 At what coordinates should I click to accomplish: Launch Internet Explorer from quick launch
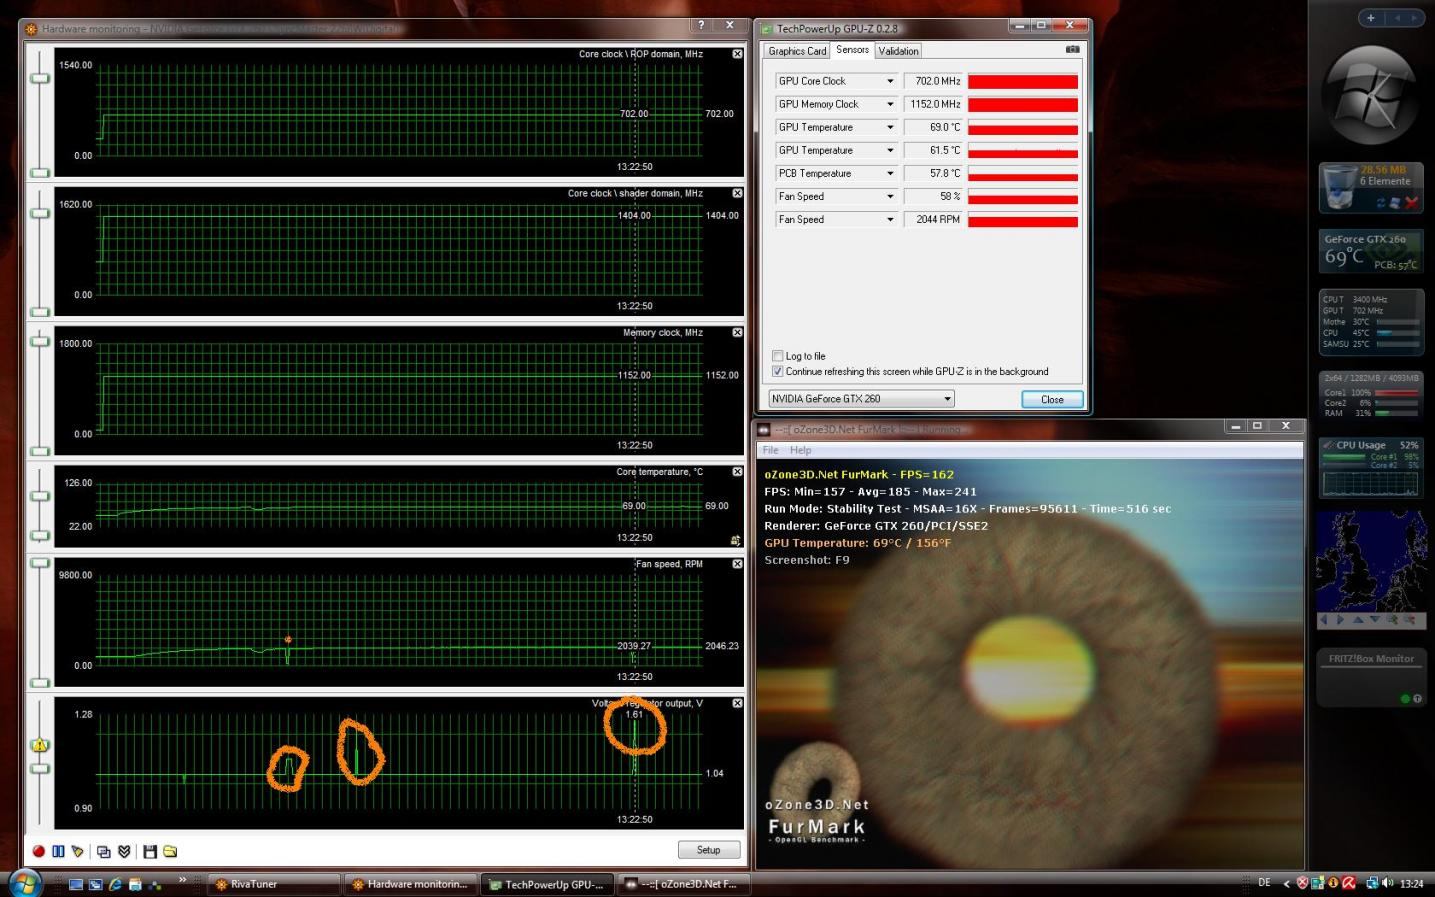pyautogui.click(x=115, y=884)
